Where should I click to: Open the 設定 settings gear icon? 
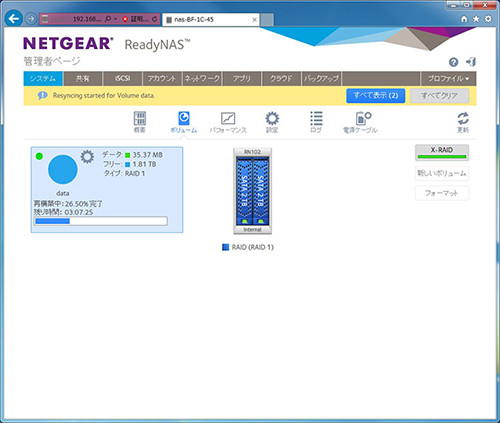(272, 122)
